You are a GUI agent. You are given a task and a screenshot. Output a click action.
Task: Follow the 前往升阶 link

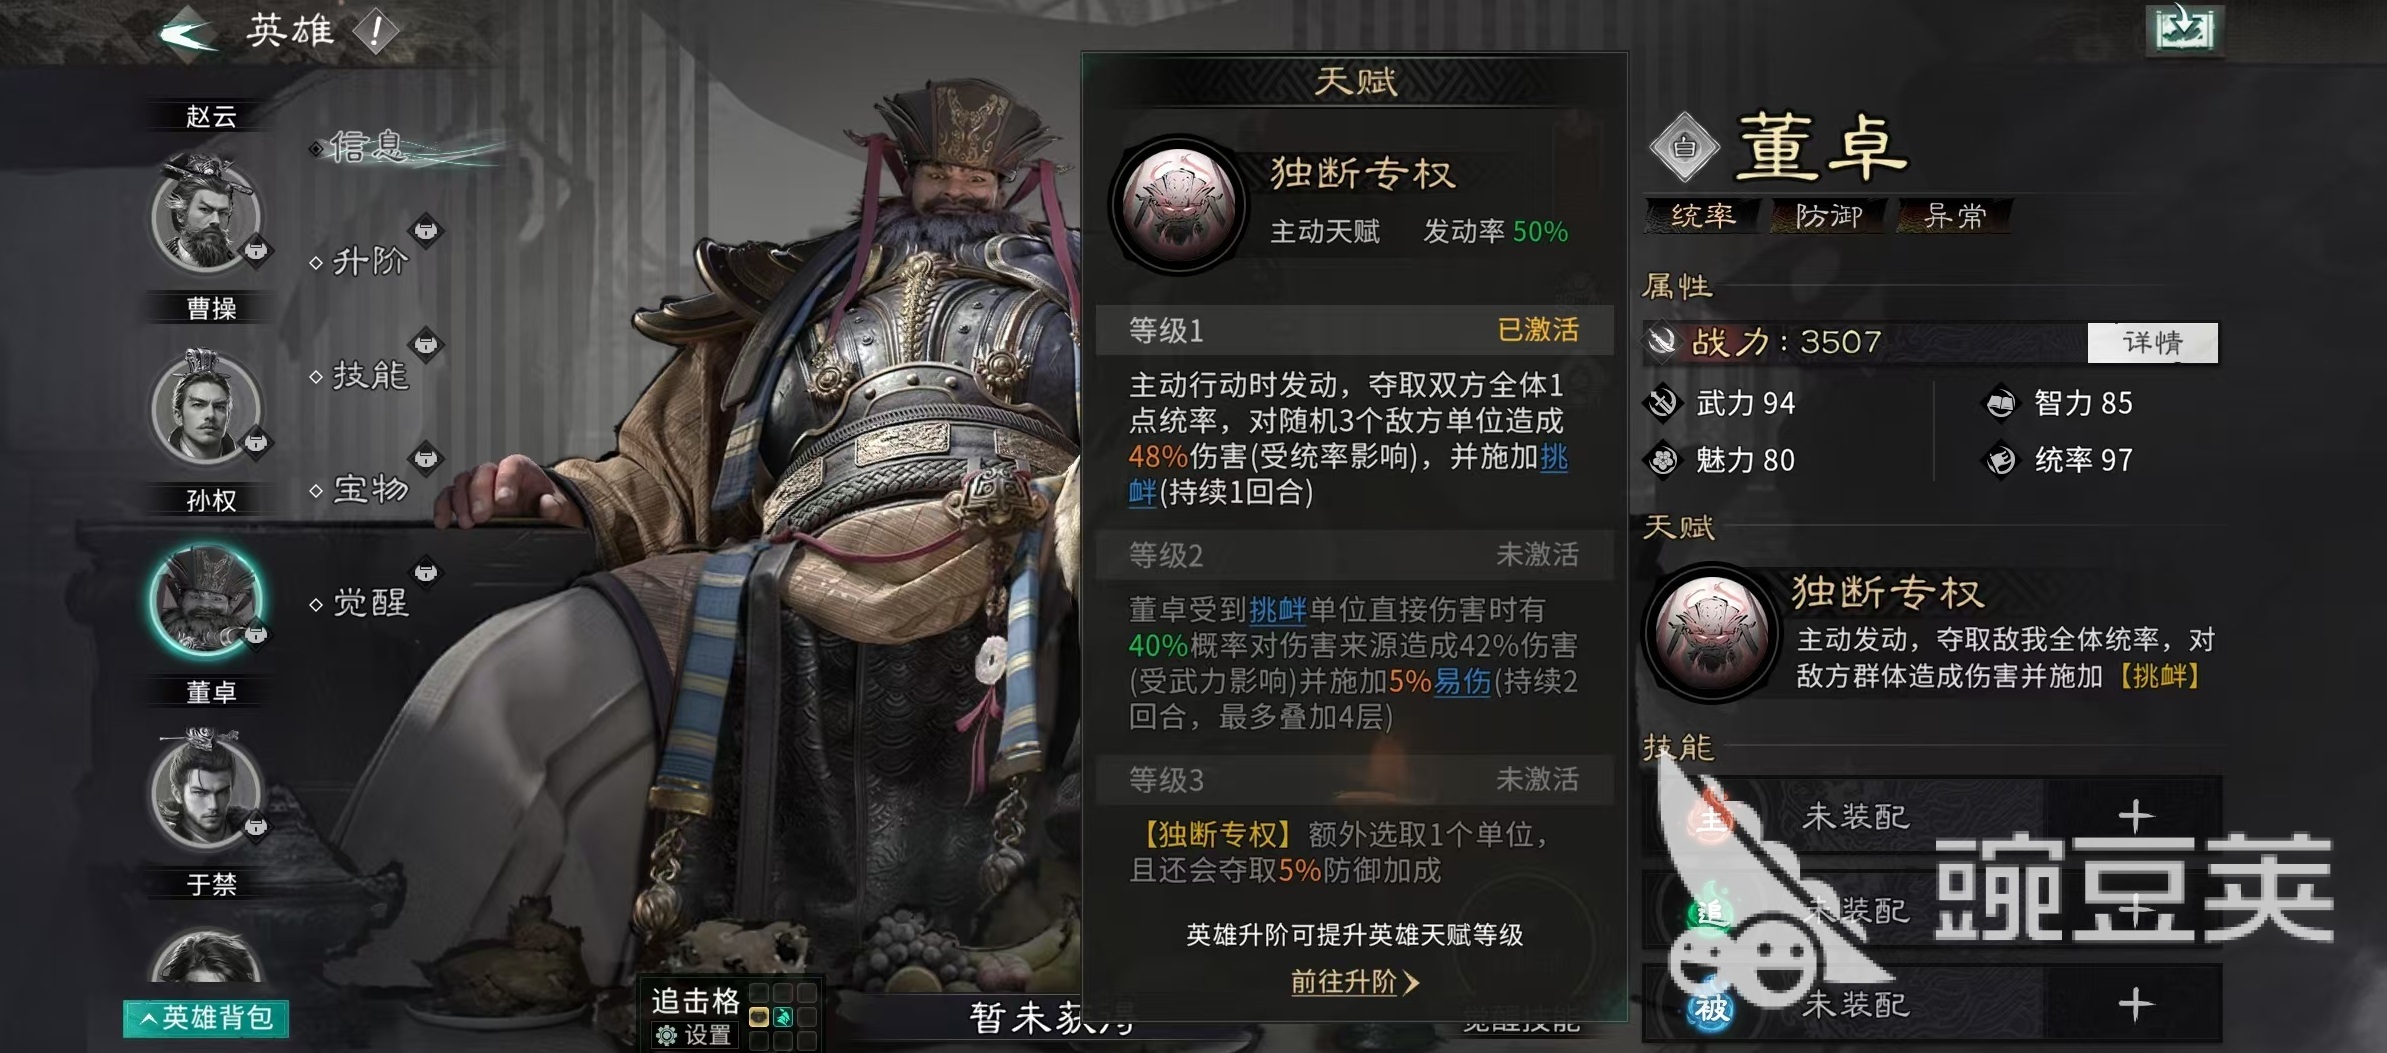[1354, 982]
